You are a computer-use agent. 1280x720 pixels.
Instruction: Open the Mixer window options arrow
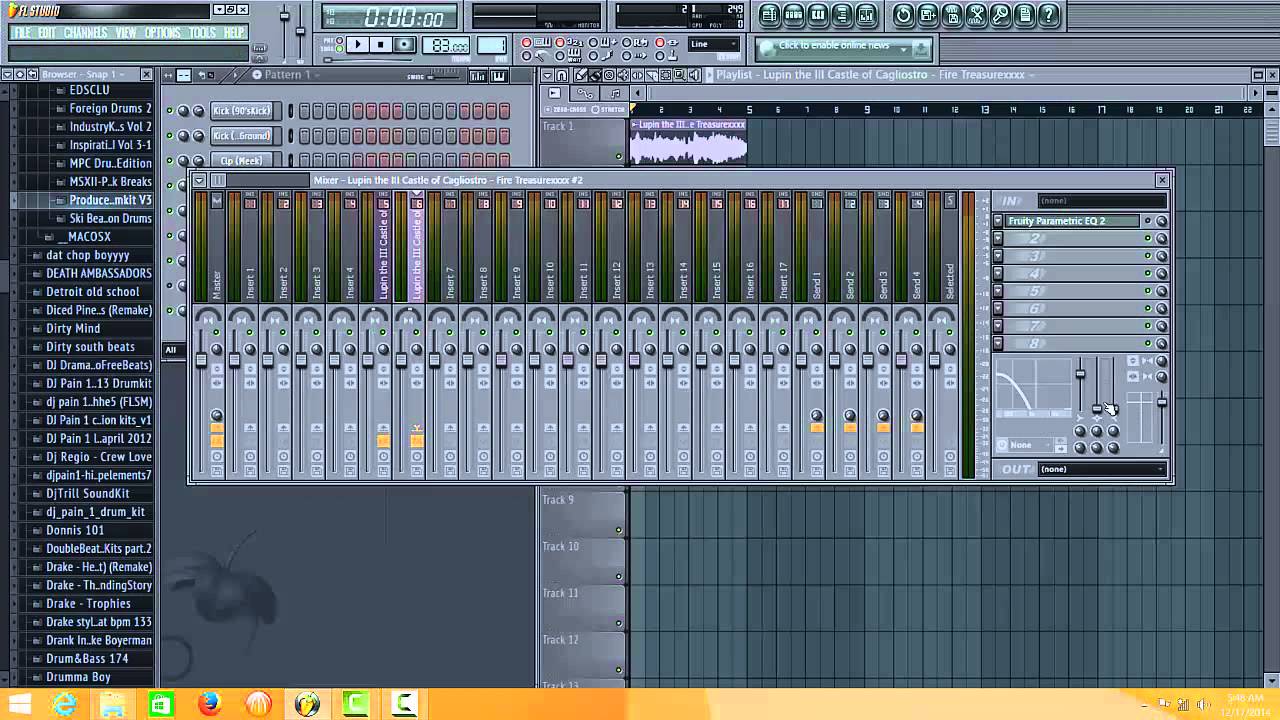[x=199, y=180]
